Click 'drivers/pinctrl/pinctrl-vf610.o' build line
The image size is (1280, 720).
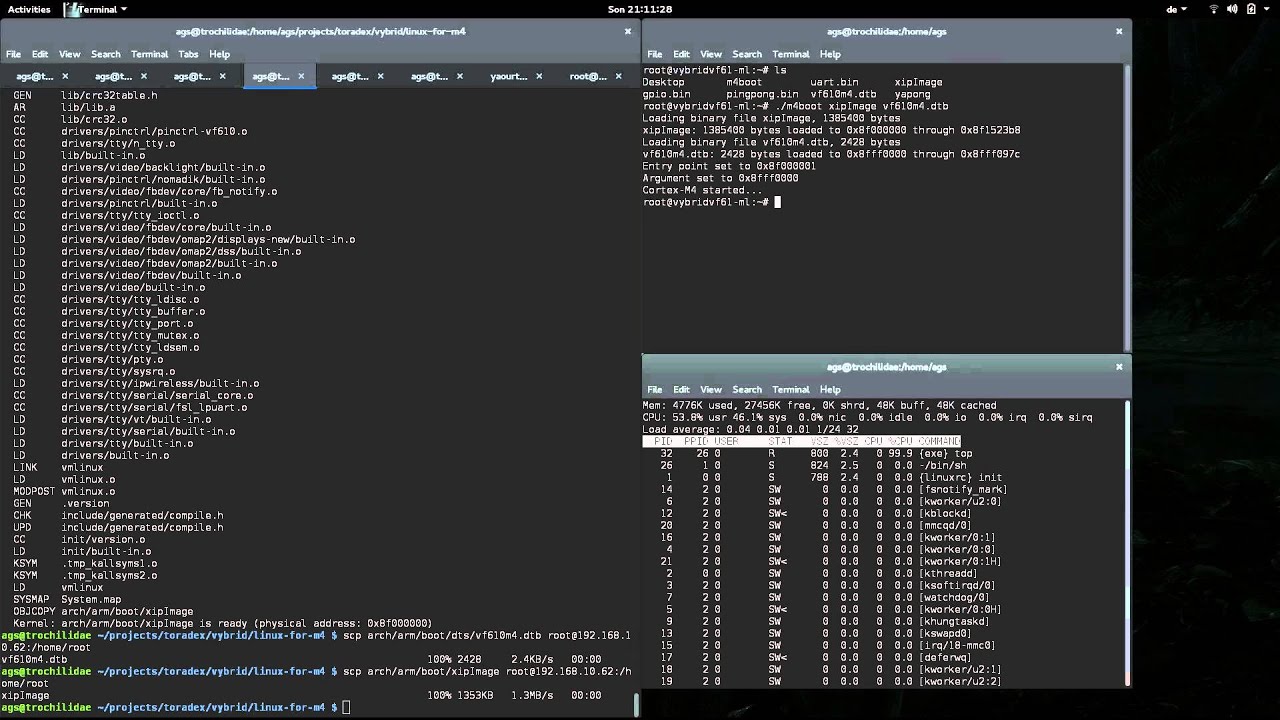coord(130,131)
